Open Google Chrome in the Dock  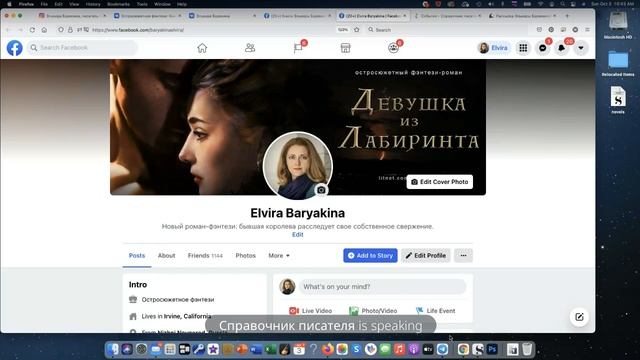(463, 349)
